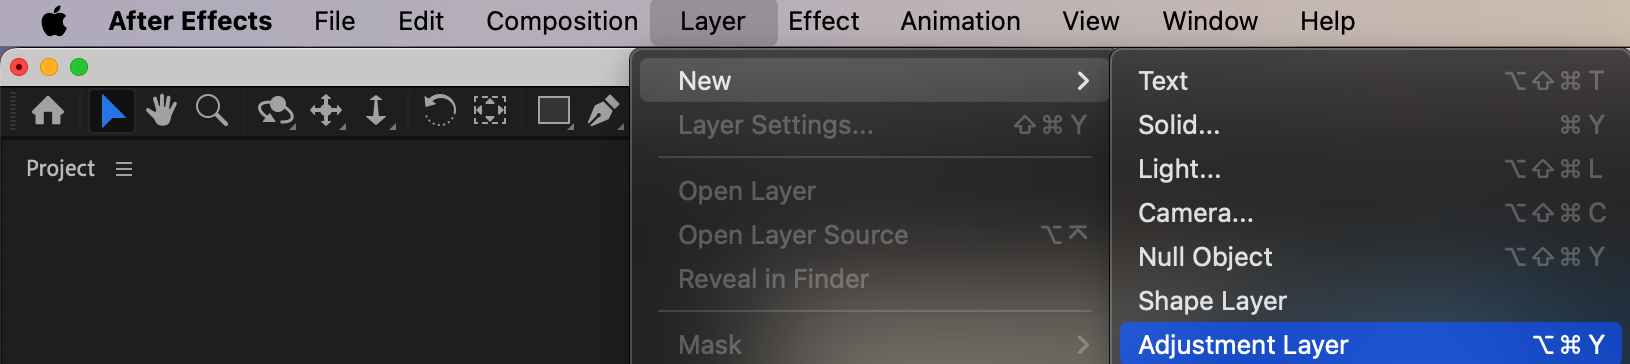Select the Rotation tool

click(439, 110)
